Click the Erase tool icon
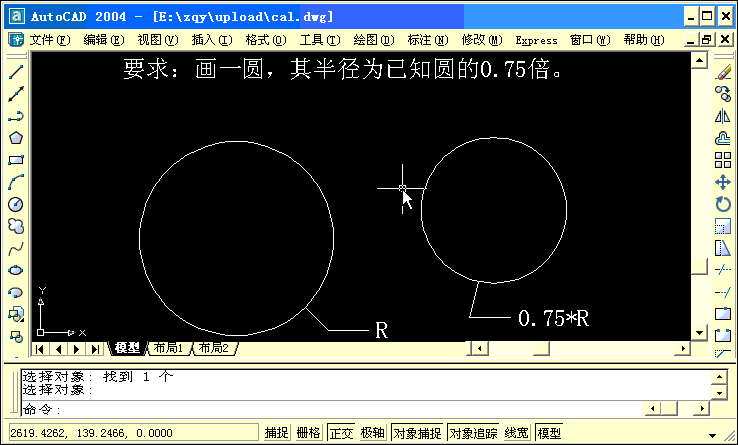The image size is (738, 445). coord(723,72)
